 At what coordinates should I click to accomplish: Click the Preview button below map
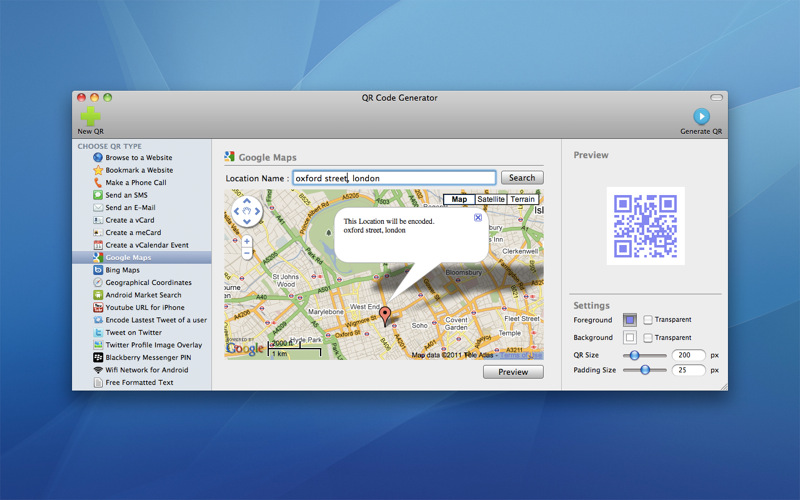pos(513,372)
